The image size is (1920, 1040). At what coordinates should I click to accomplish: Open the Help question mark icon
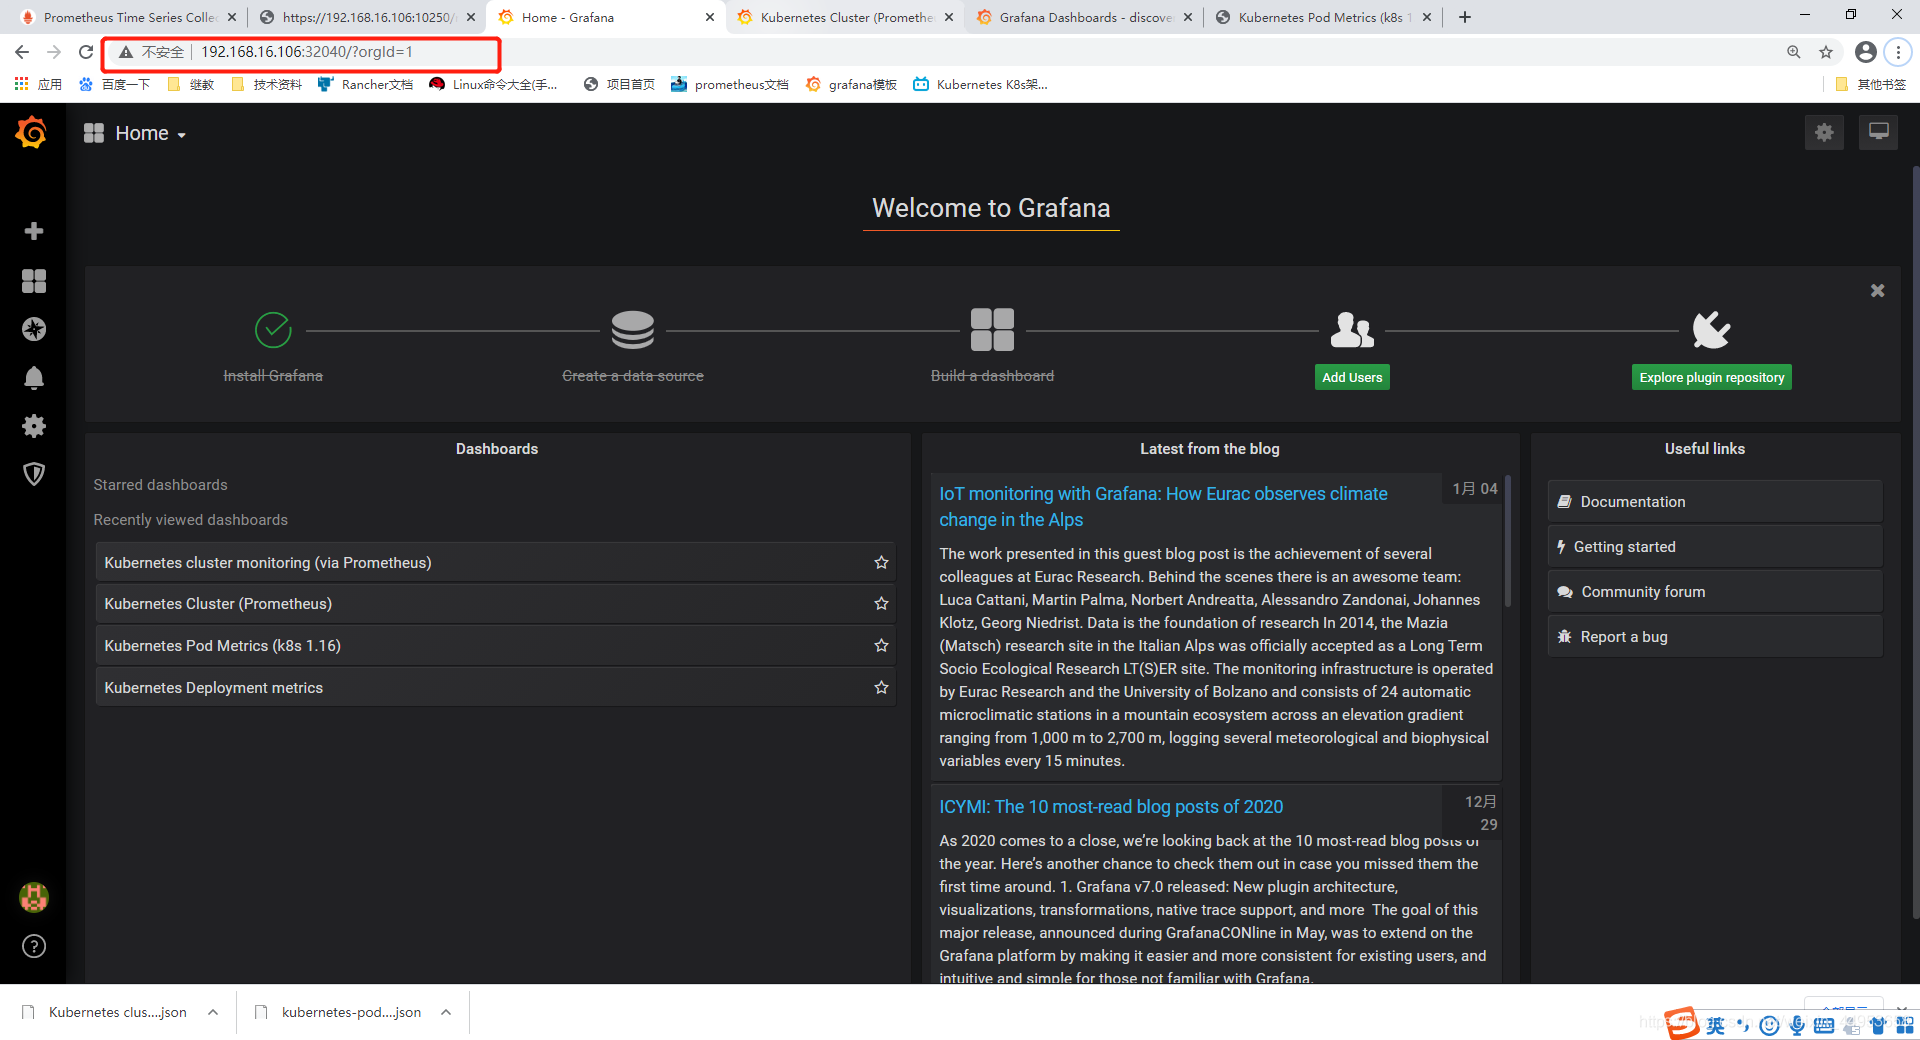pyautogui.click(x=34, y=946)
